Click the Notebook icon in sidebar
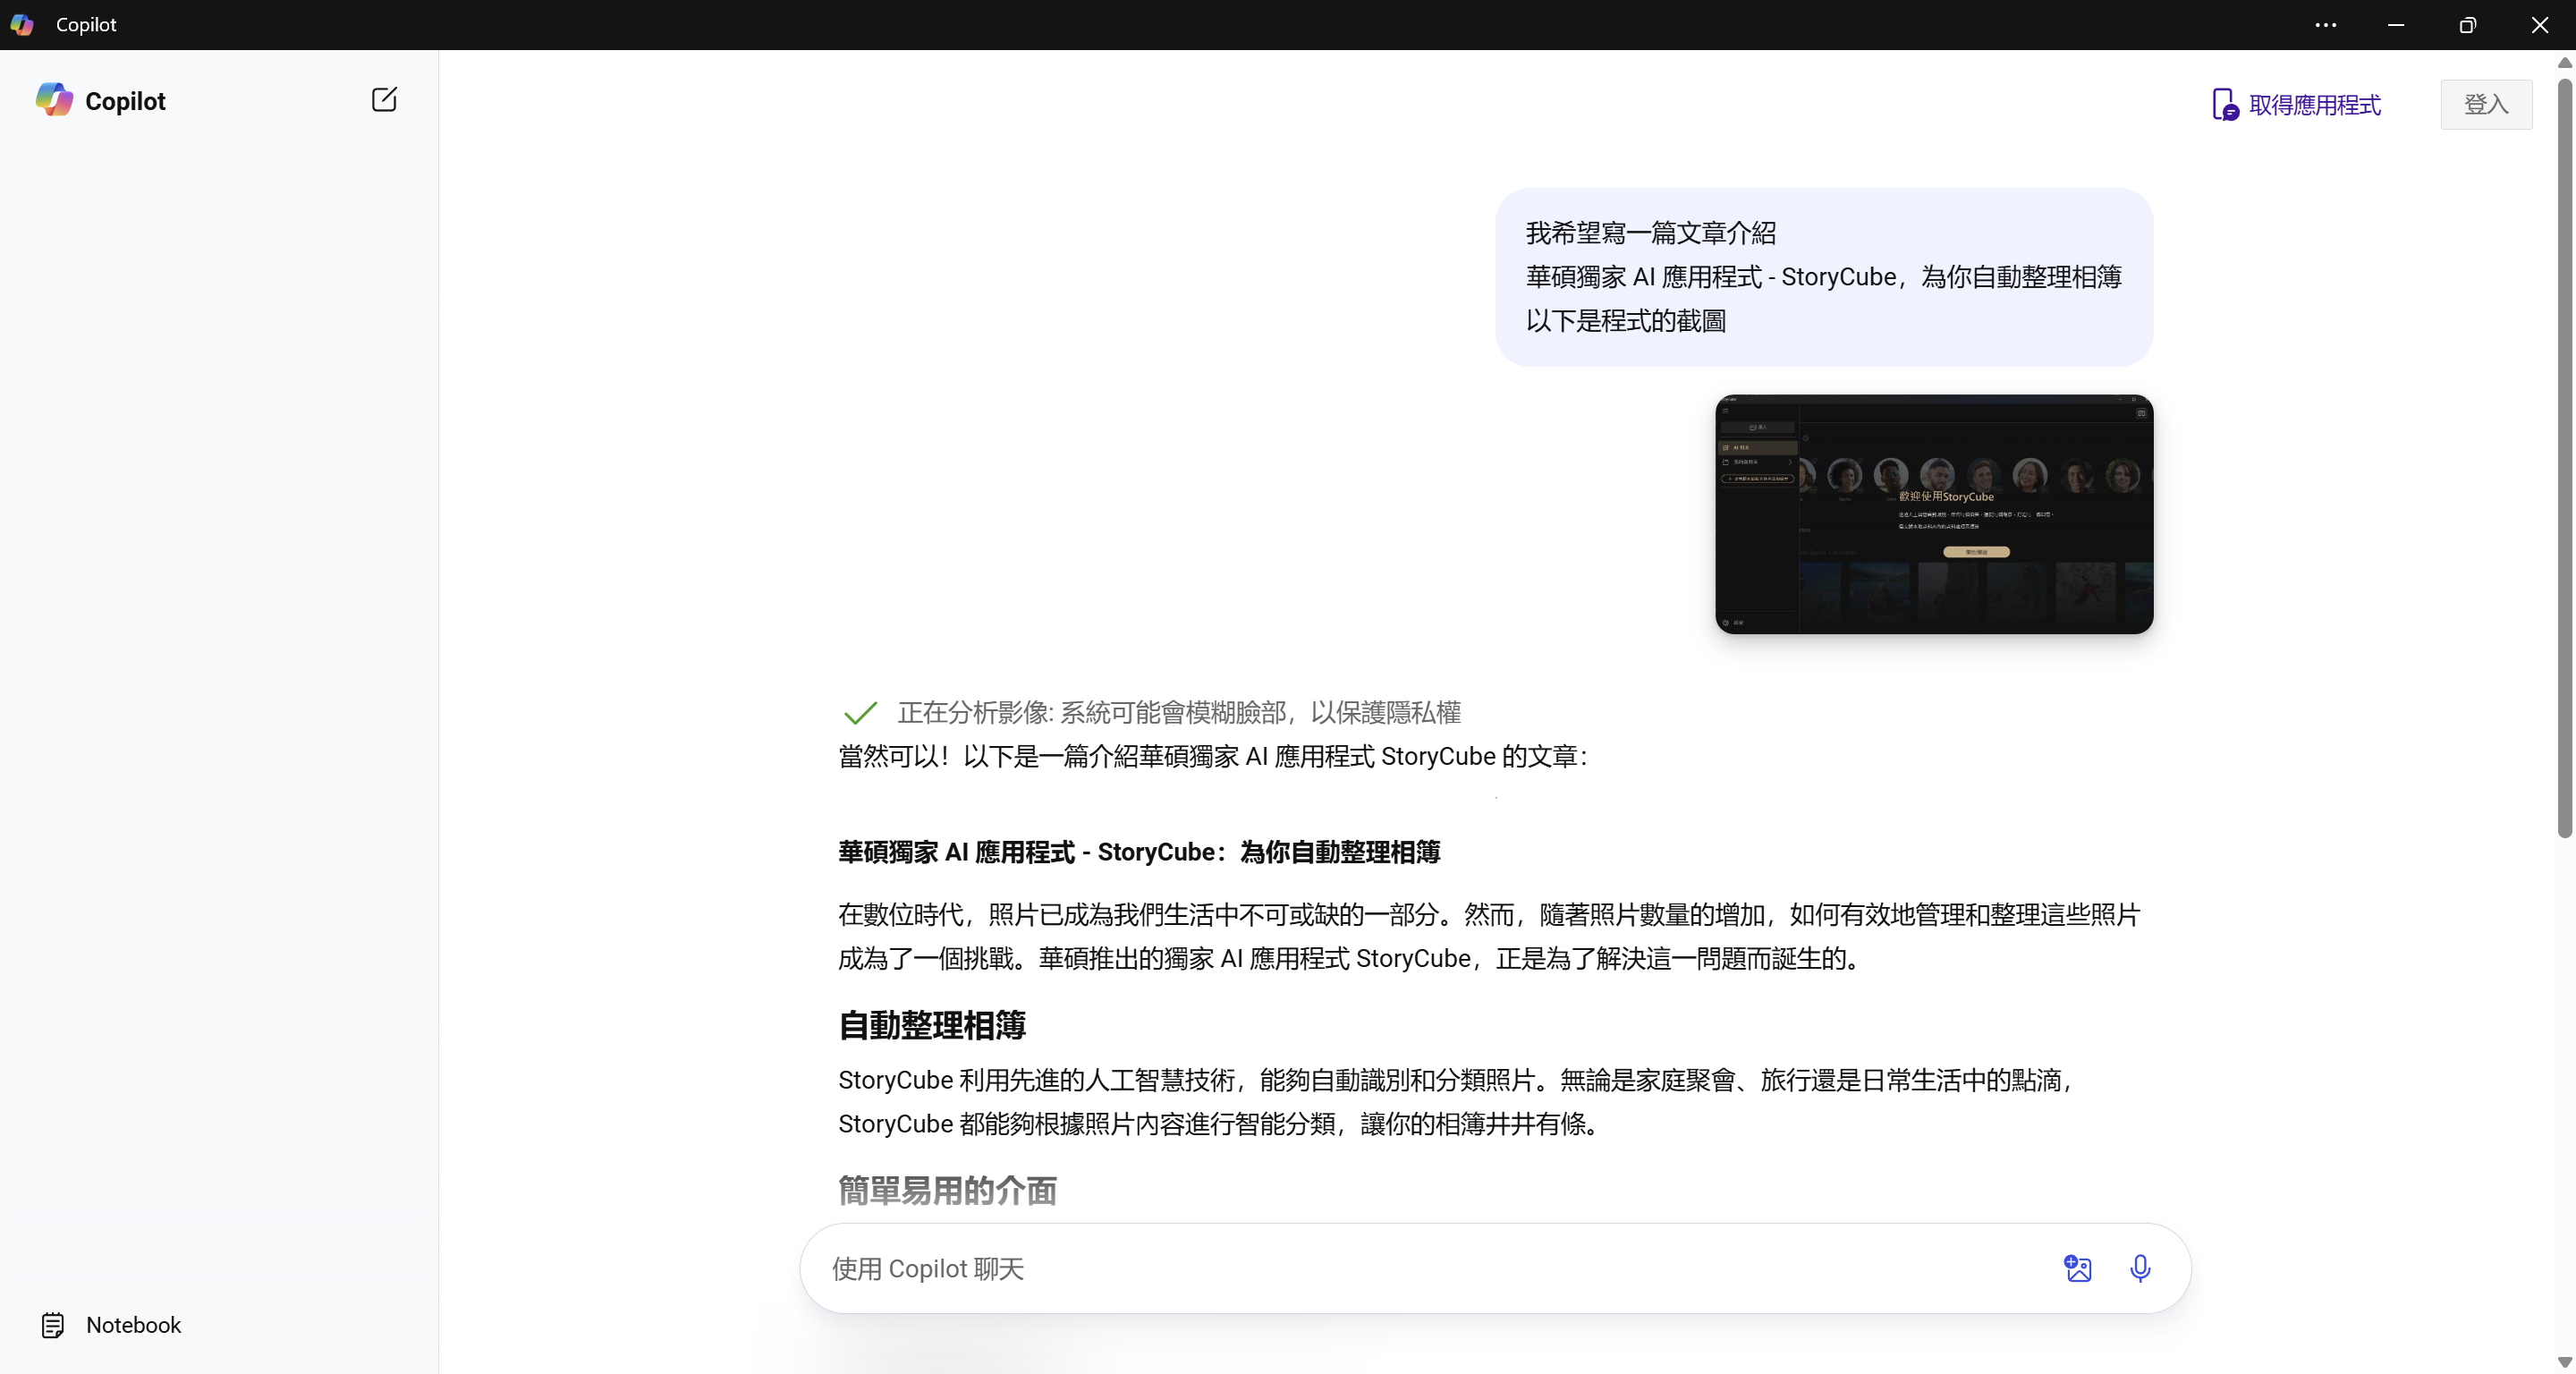Viewport: 2576px width, 1374px height. (x=53, y=1325)
